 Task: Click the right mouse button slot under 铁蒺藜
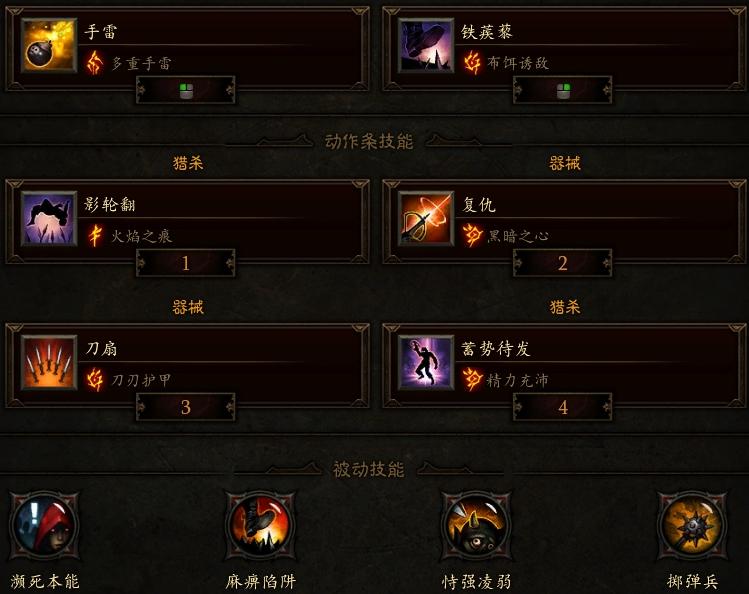(563, 90)
